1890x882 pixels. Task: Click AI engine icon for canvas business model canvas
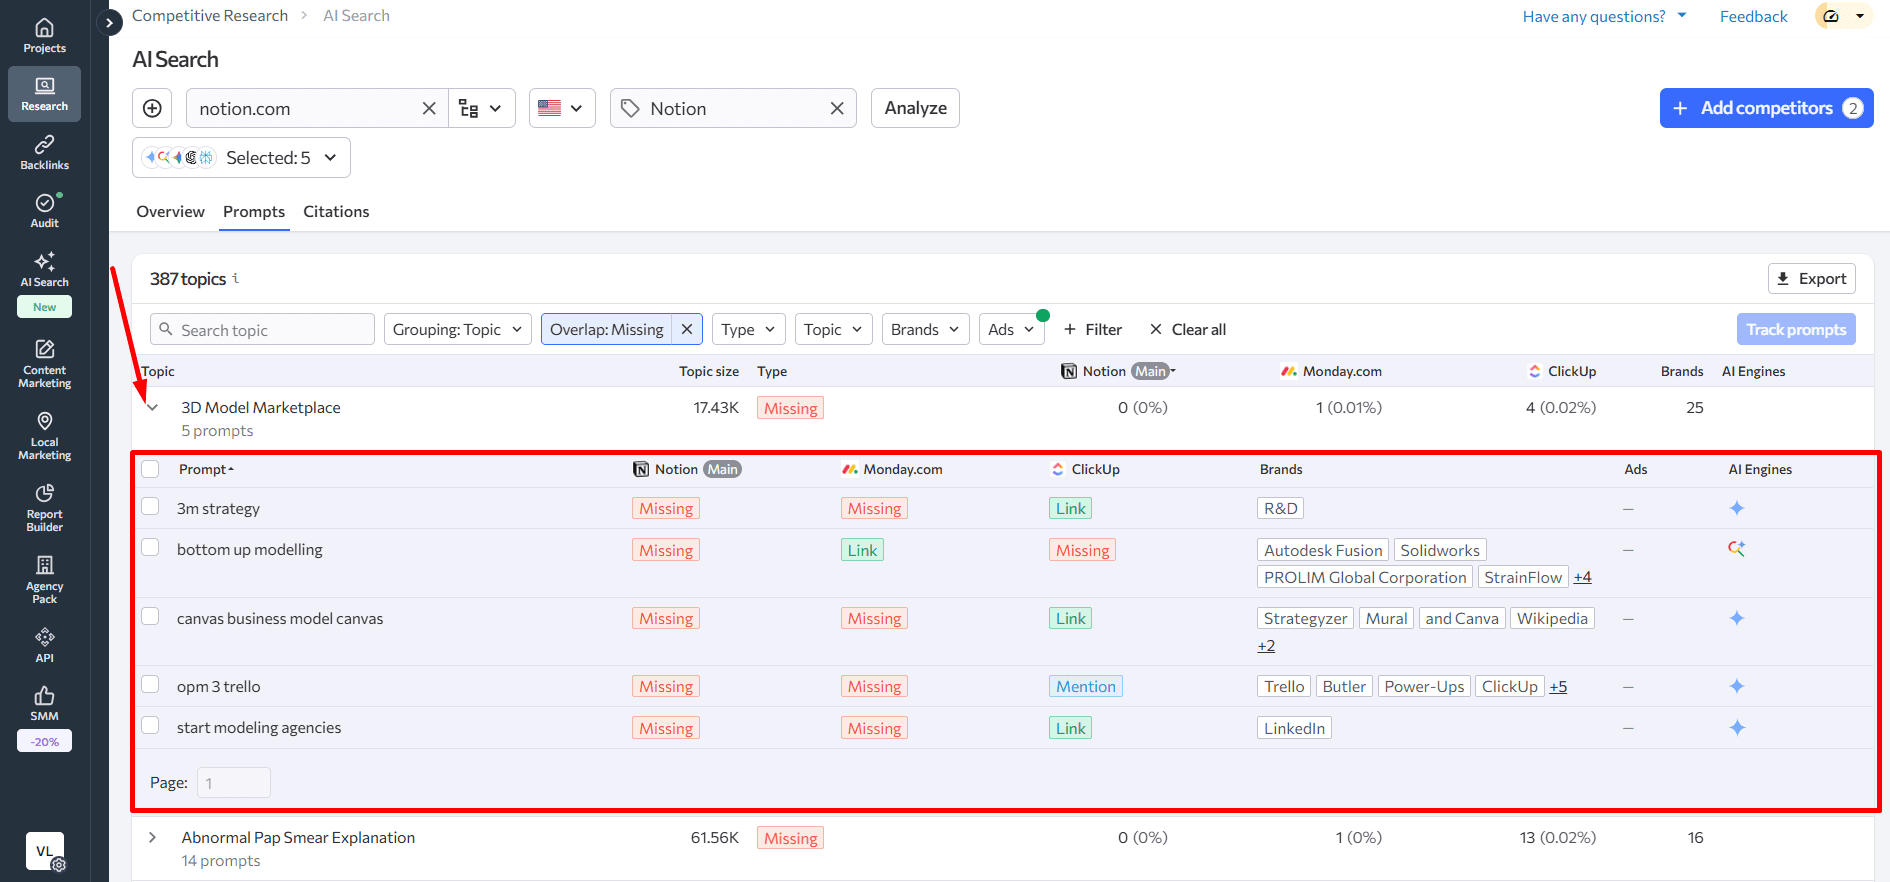(x=1736, y=618)
